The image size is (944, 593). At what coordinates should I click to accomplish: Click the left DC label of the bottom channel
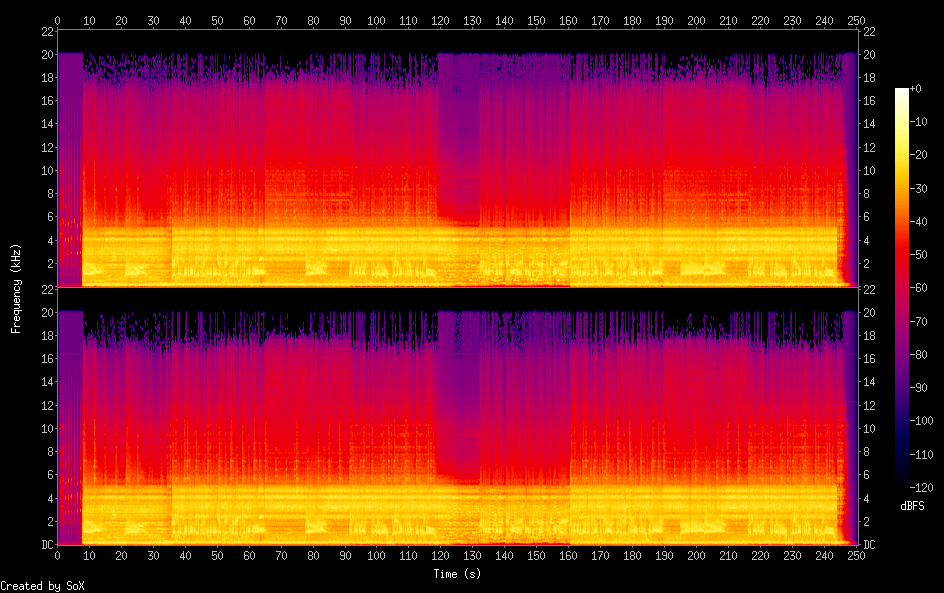click(45, 545)
